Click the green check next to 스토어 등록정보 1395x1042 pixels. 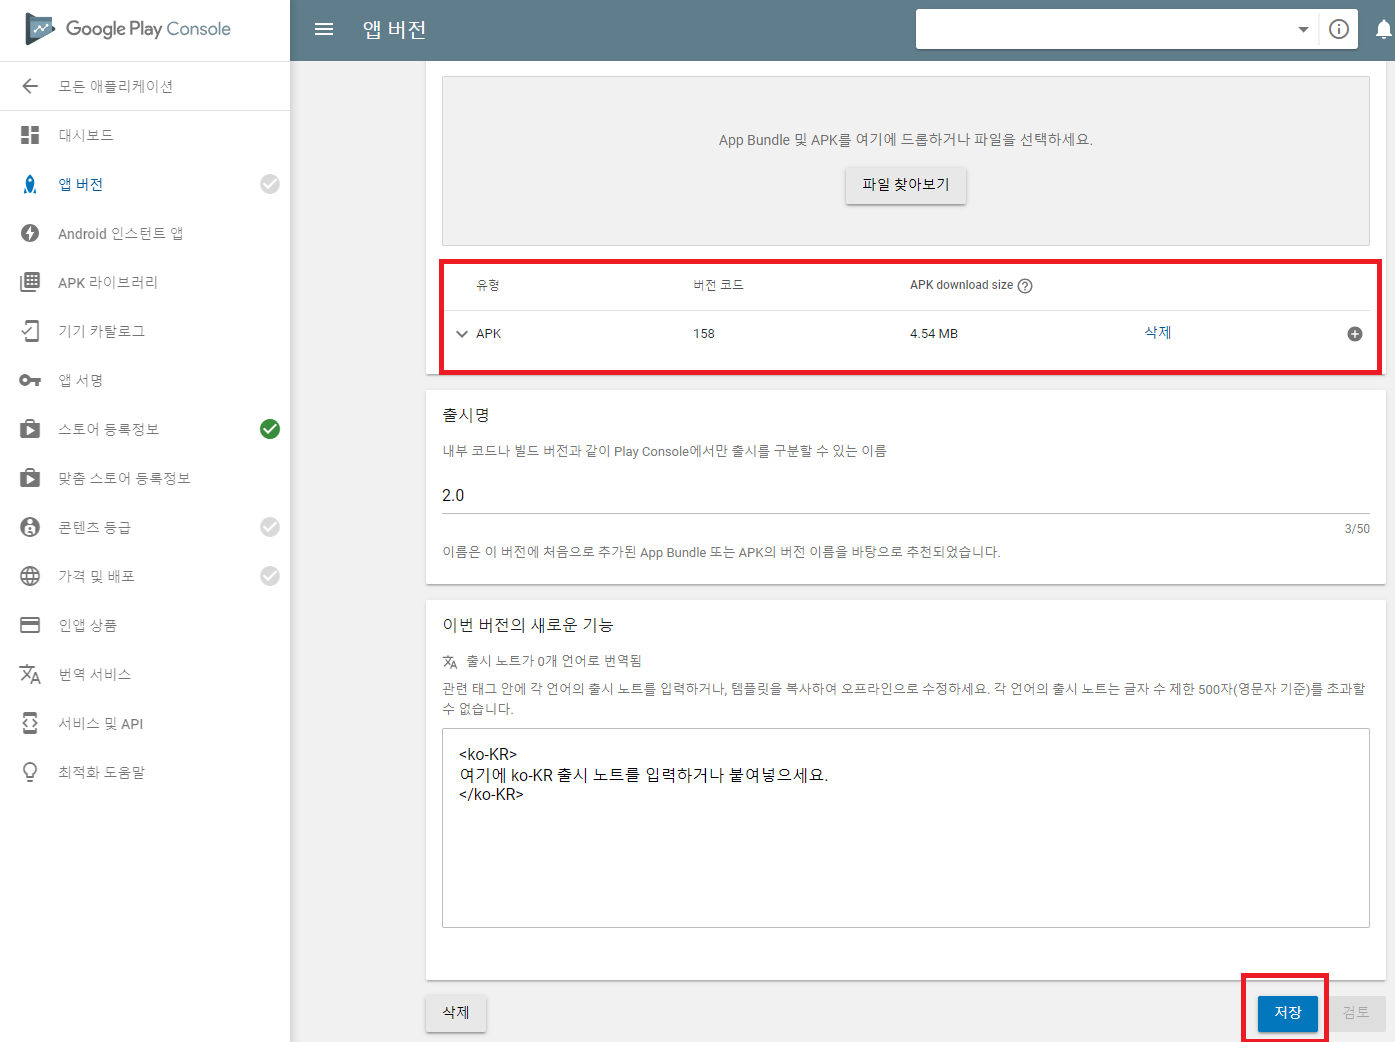point(270,429)
